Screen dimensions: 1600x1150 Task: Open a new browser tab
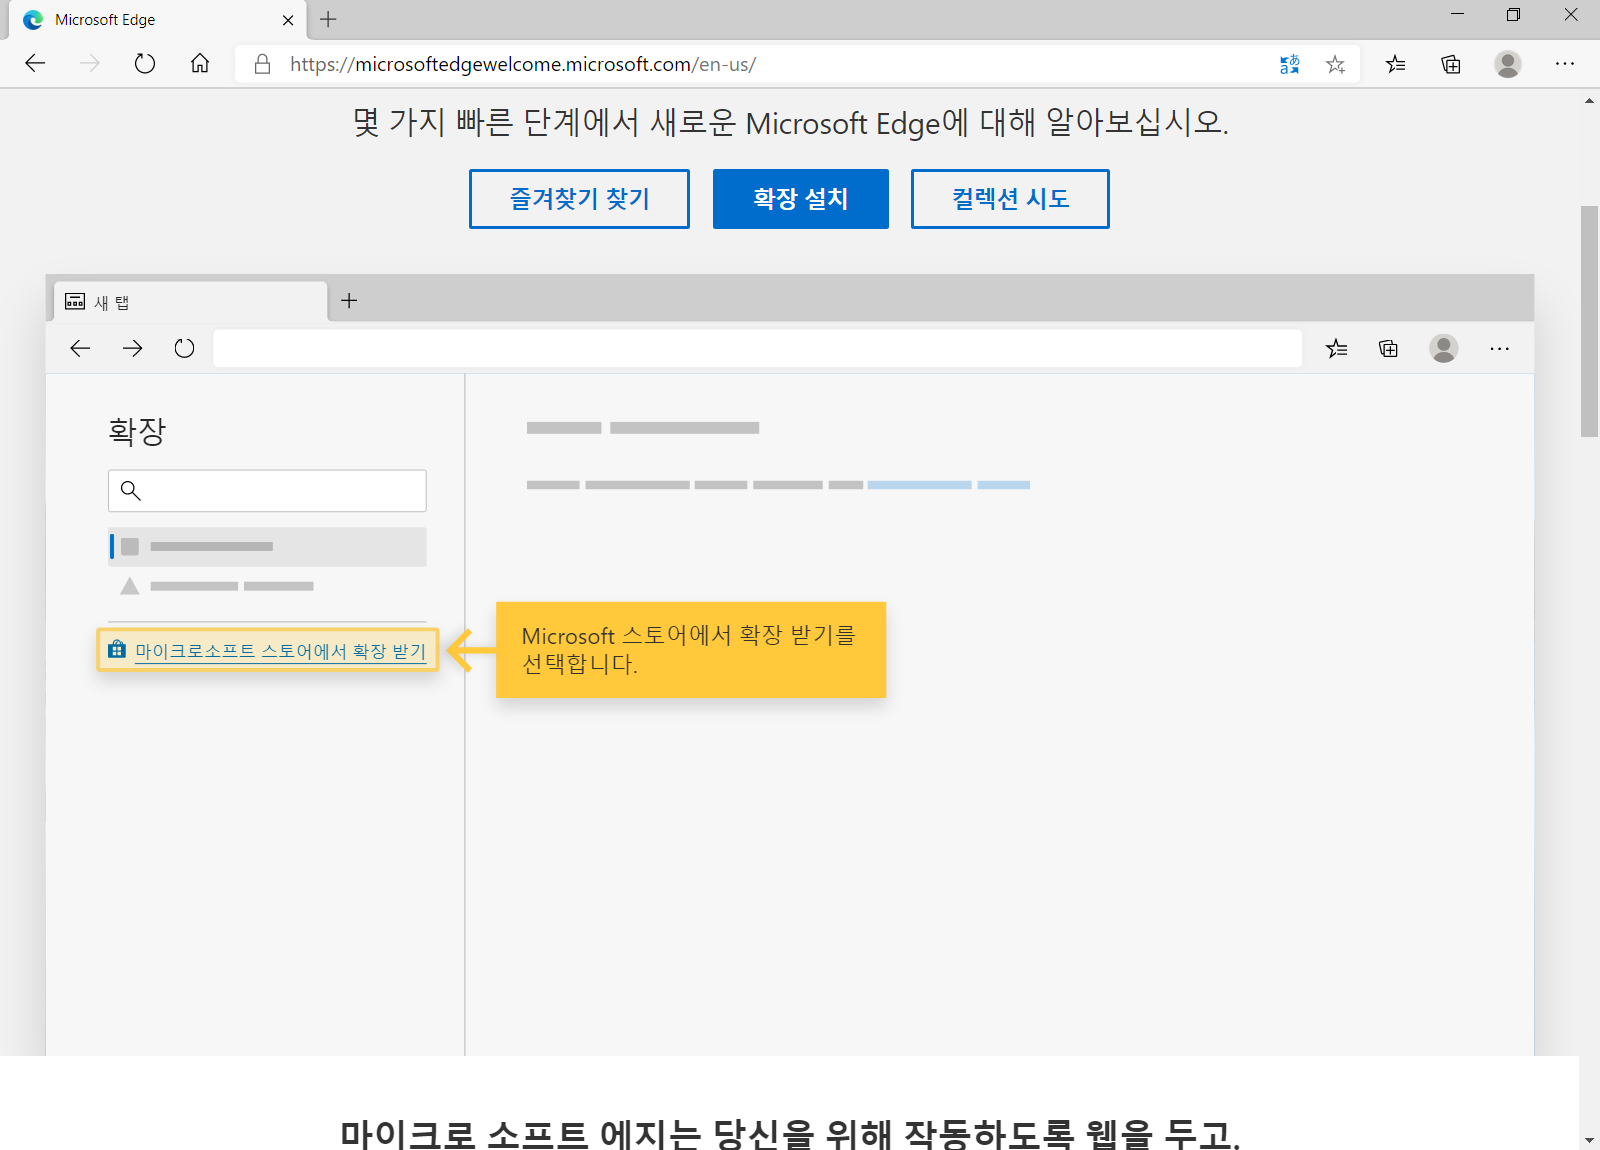tap(328, 19)
